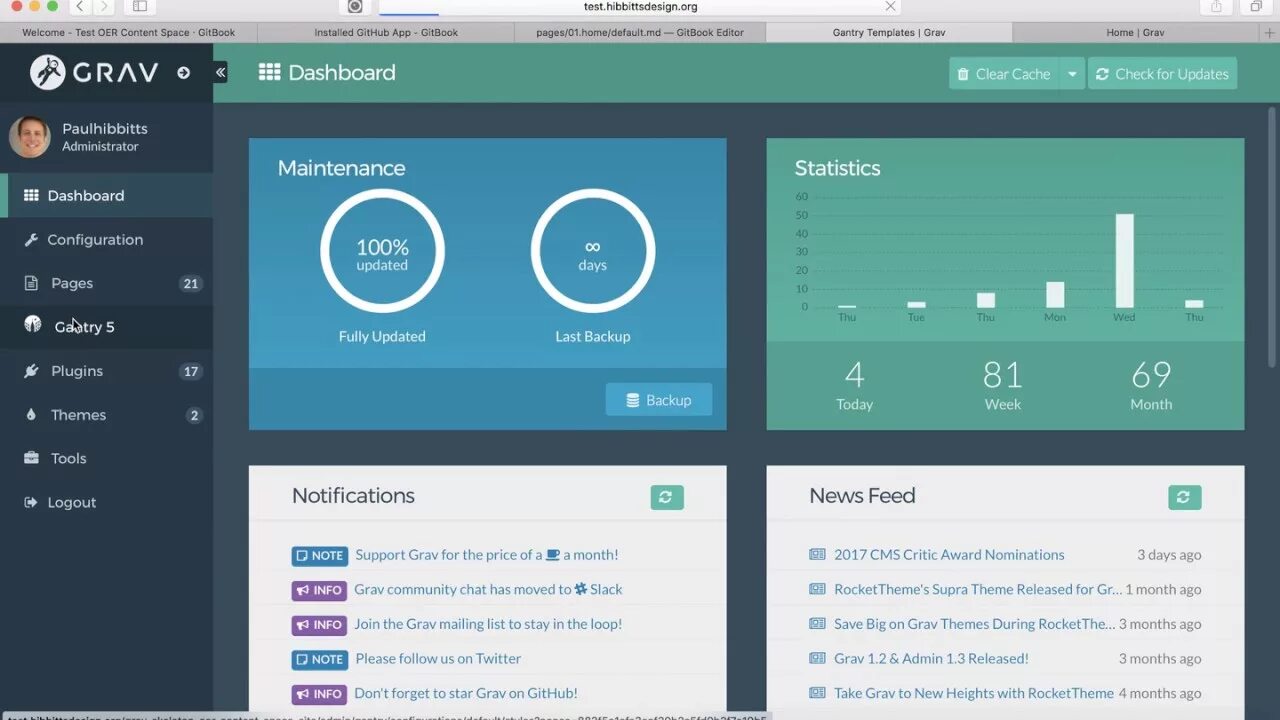Screen dimensions: 1280x720
Task: Toggle the browser sidebar button
Action: [139, 6]
